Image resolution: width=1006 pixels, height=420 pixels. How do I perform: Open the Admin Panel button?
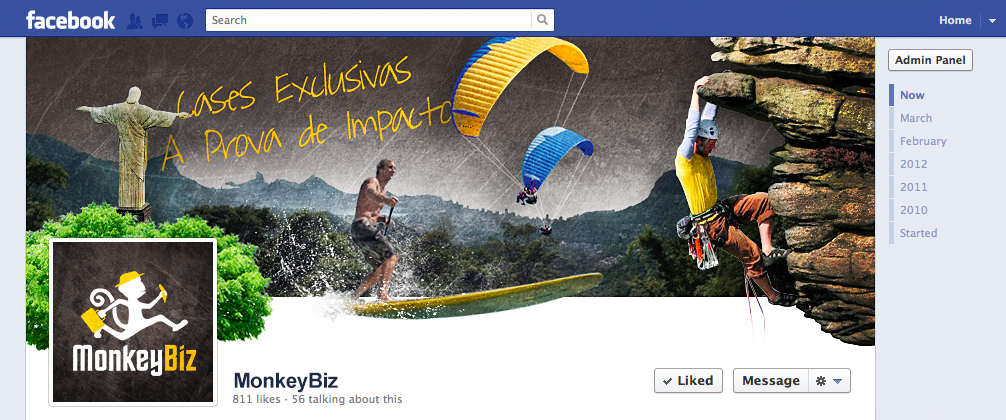930,60
